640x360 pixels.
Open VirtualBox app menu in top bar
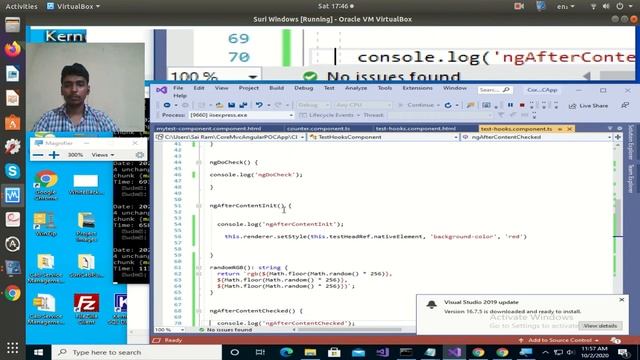[73, 6]
